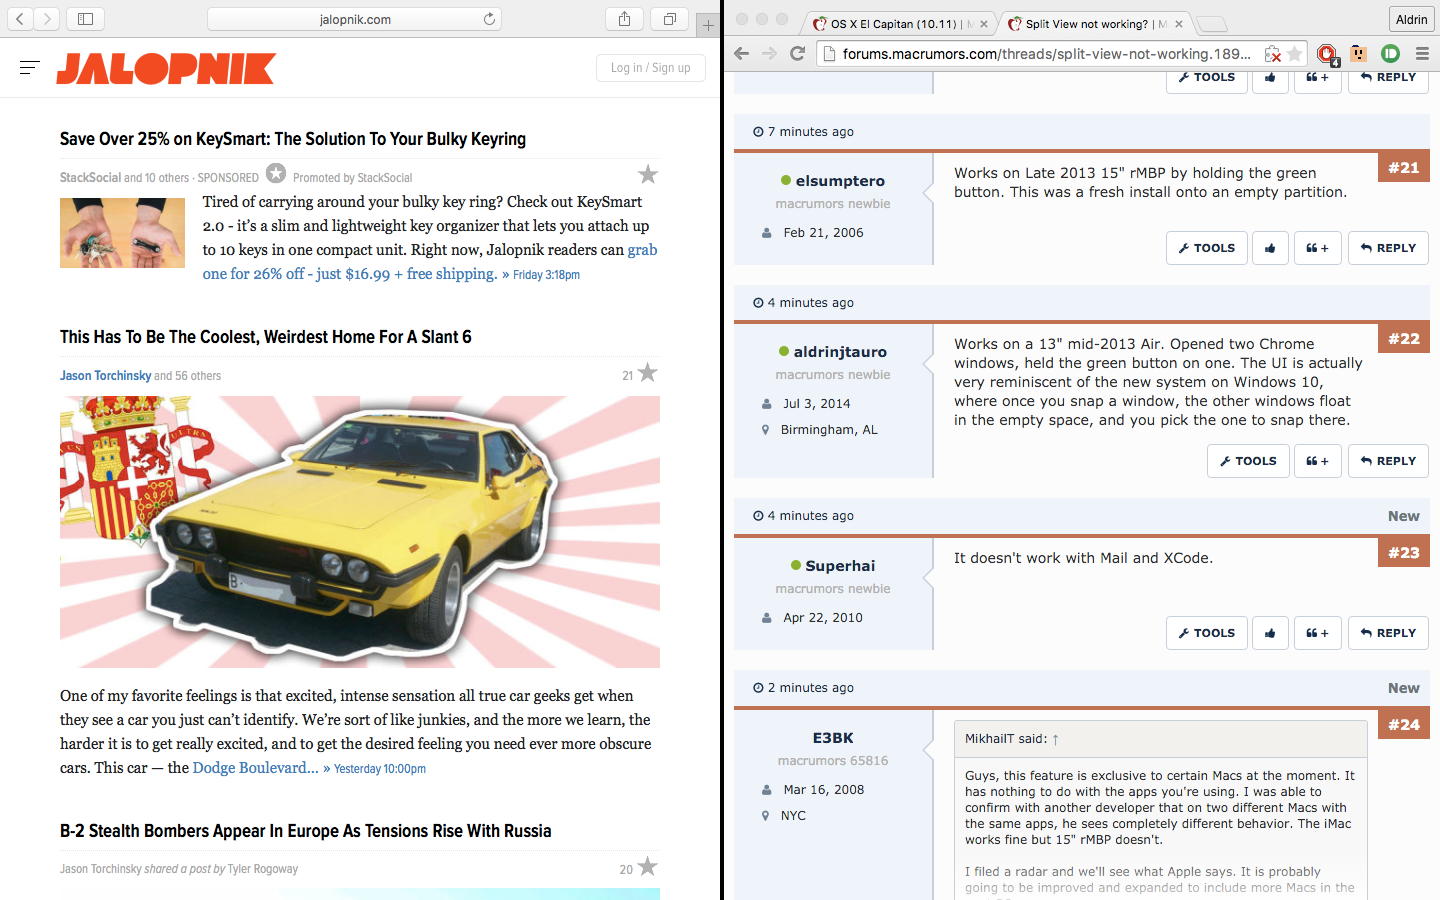Image resolution: width=1440 pixels, height=900 pixels.
Task: Click the macrumors URL in Chrome address bar
Action: pos(1046,54)
